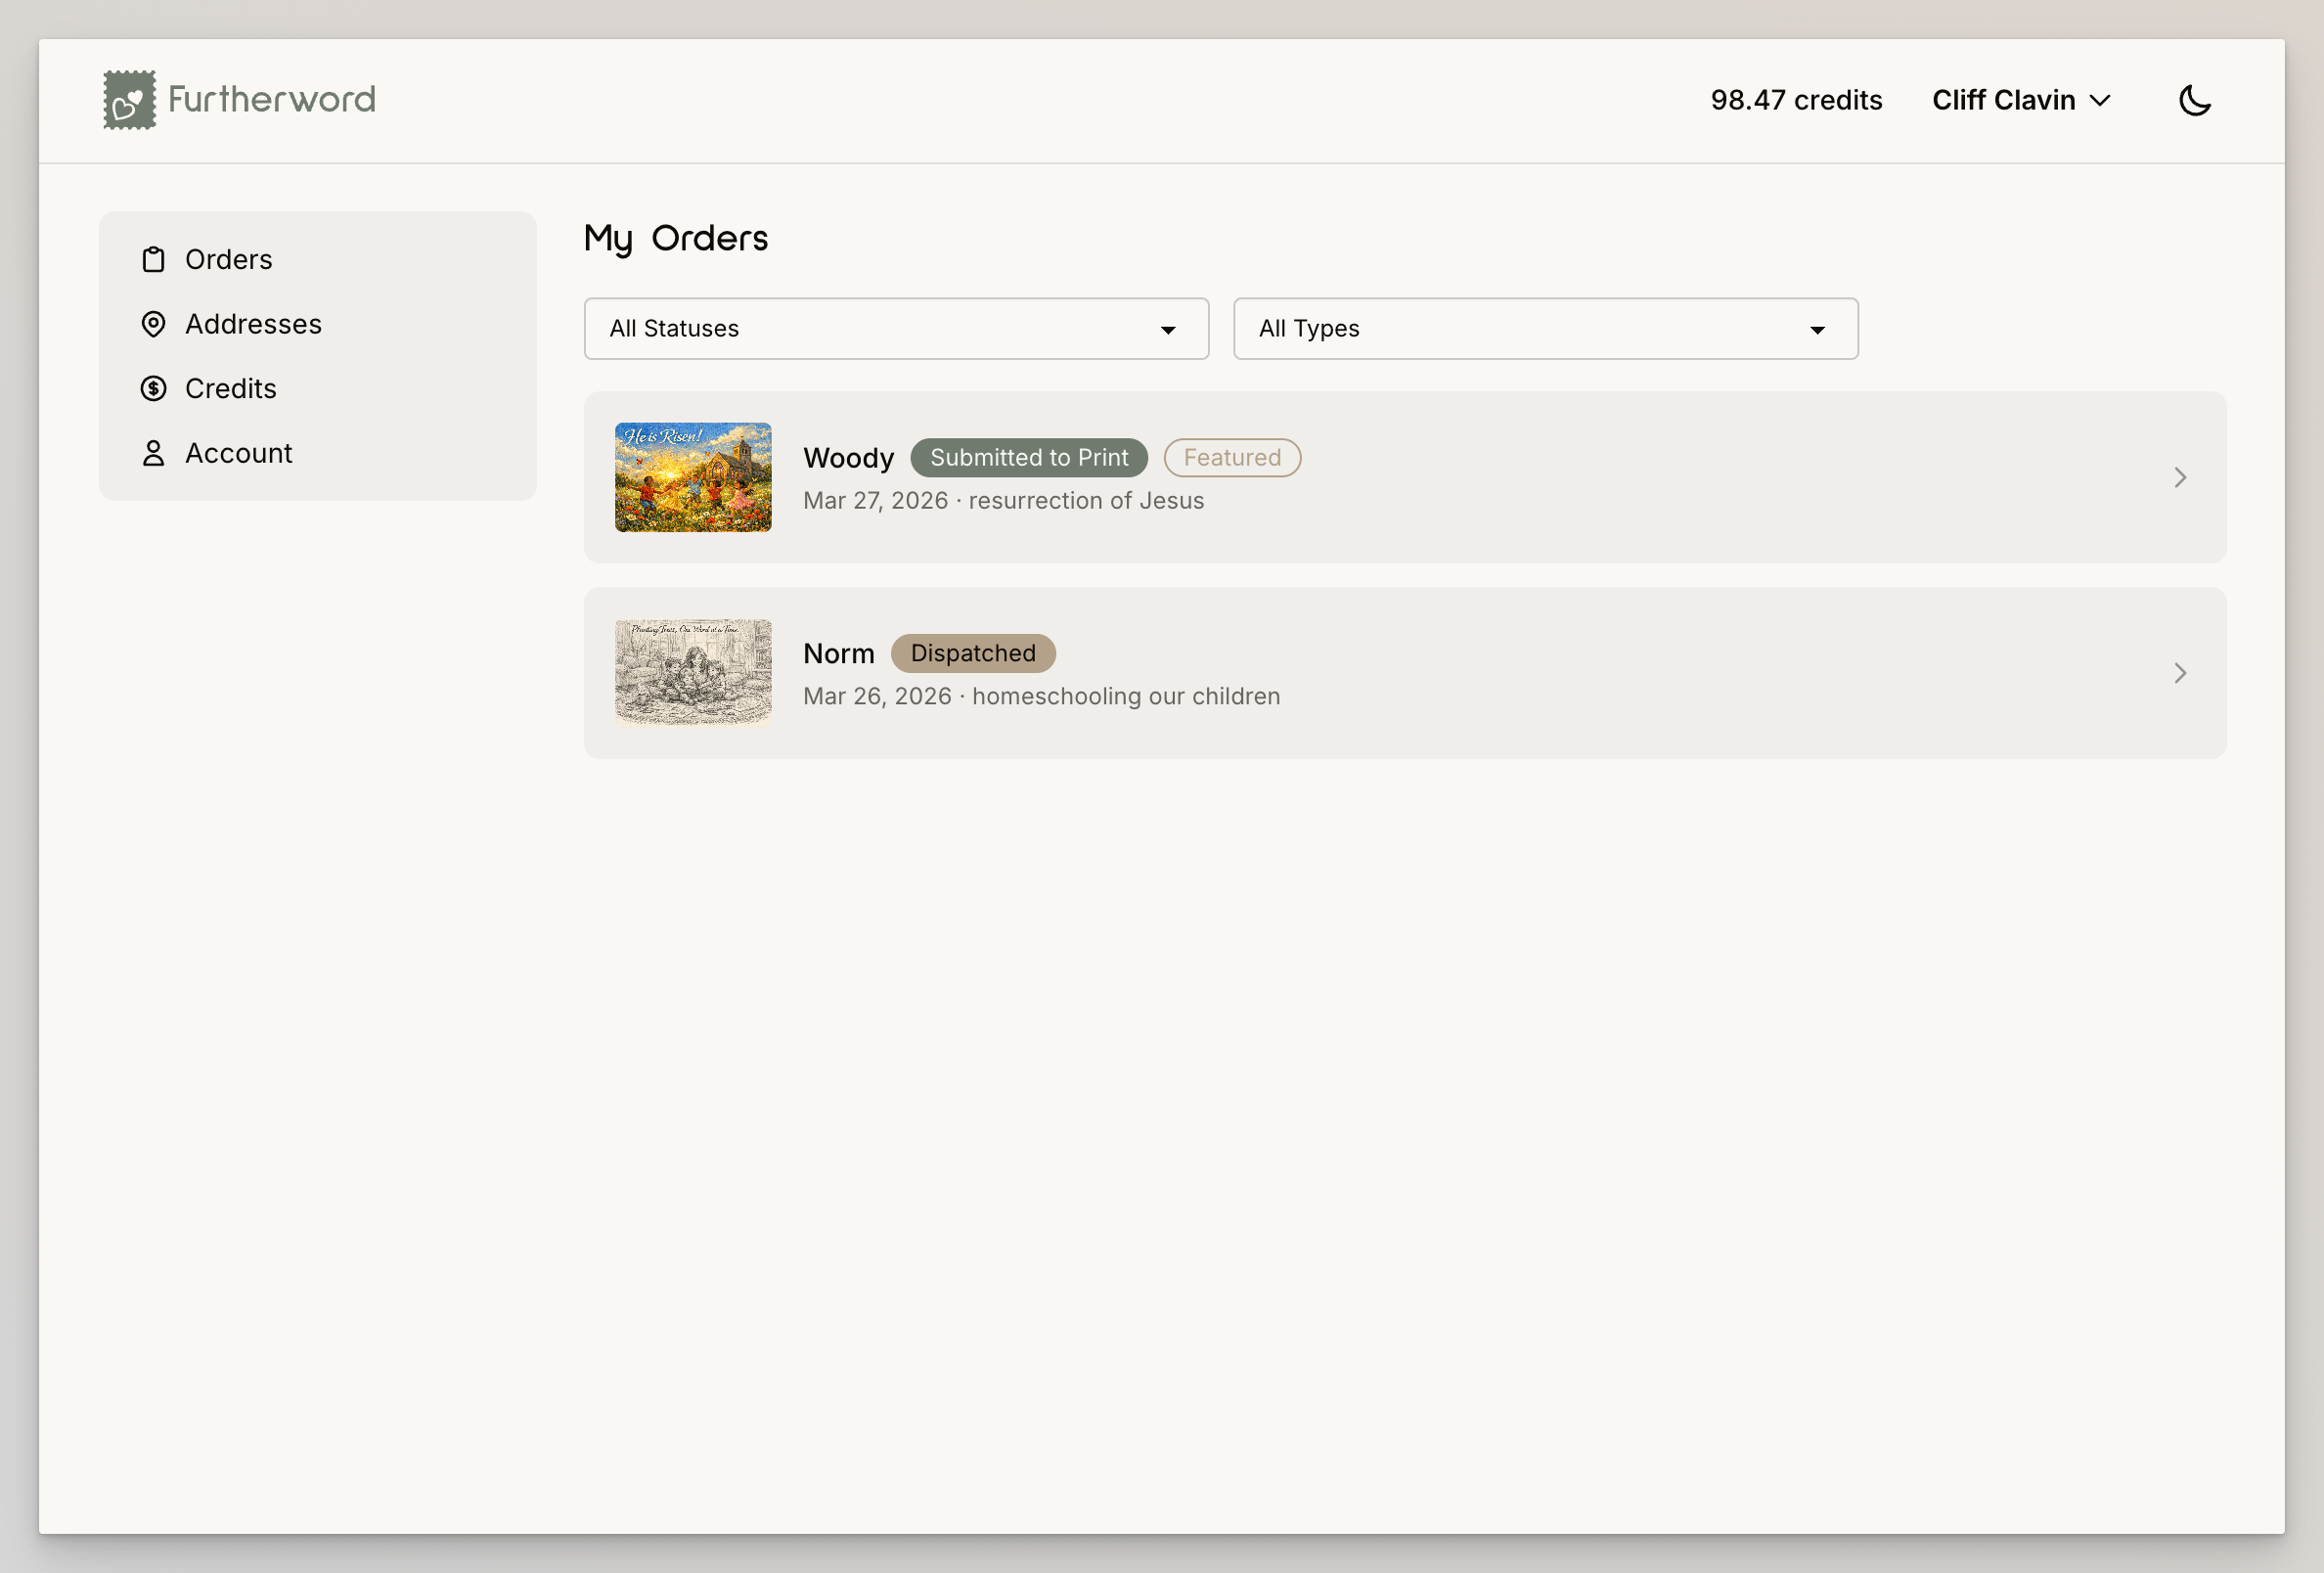Click the Addresses location pin icon
The height and width of the screenshot is (1573, 2324).
click(153, 324)
